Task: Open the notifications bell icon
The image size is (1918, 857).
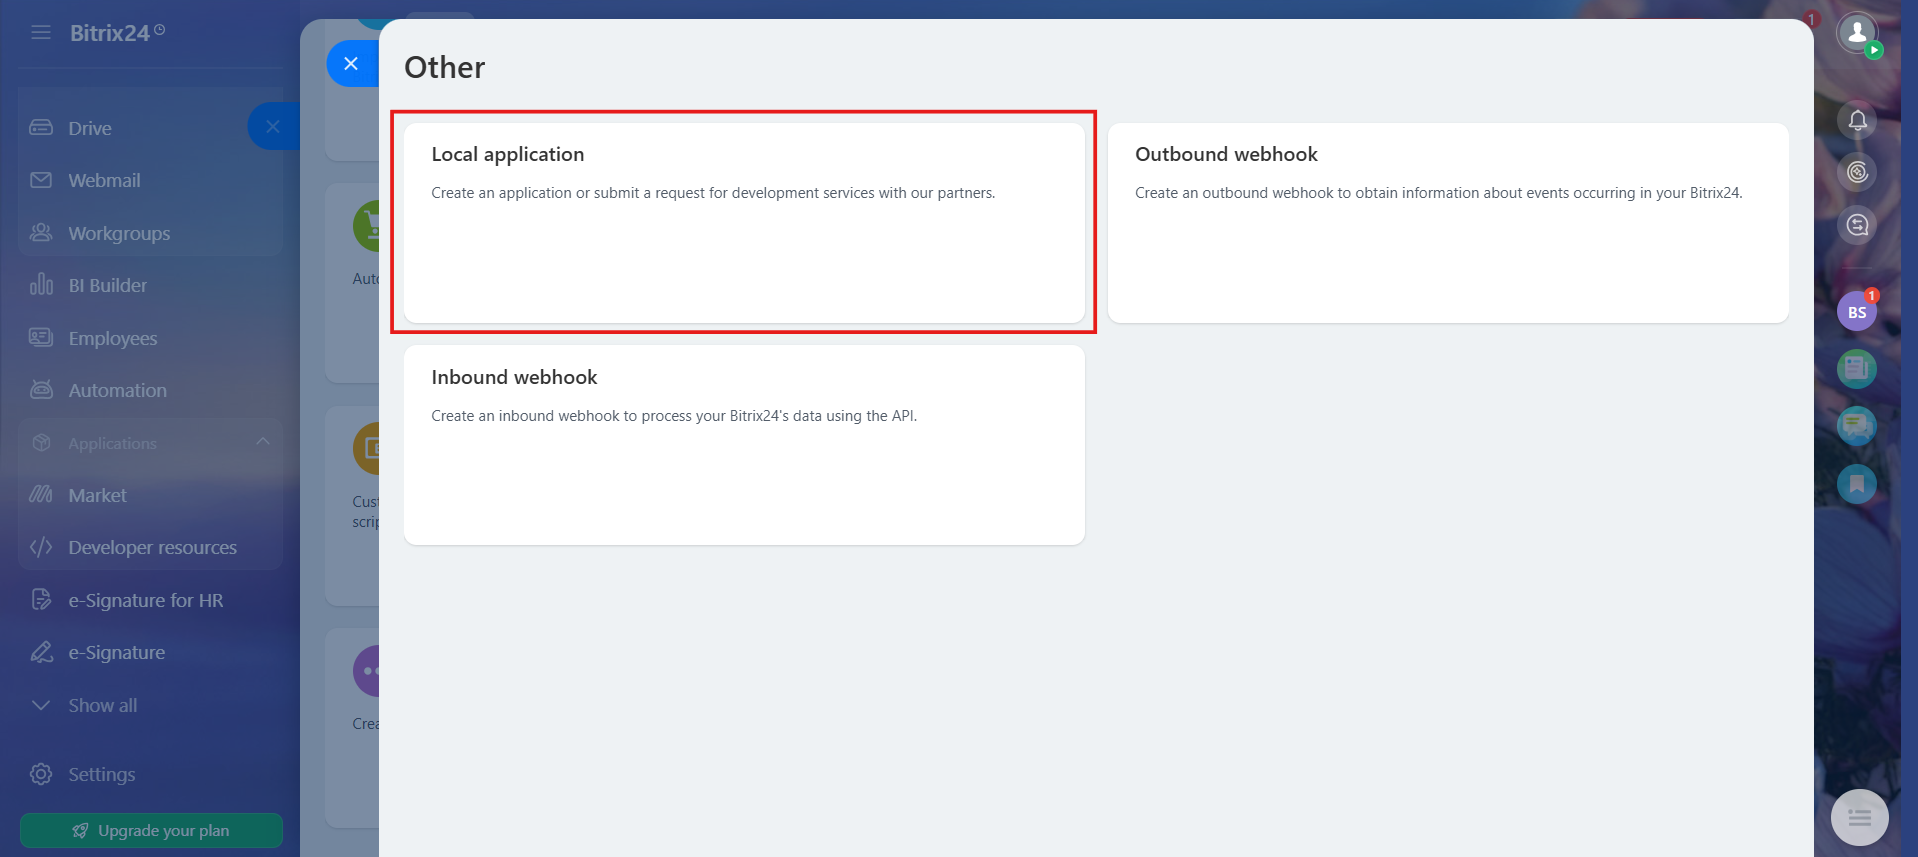Action: pos(1857,120)
